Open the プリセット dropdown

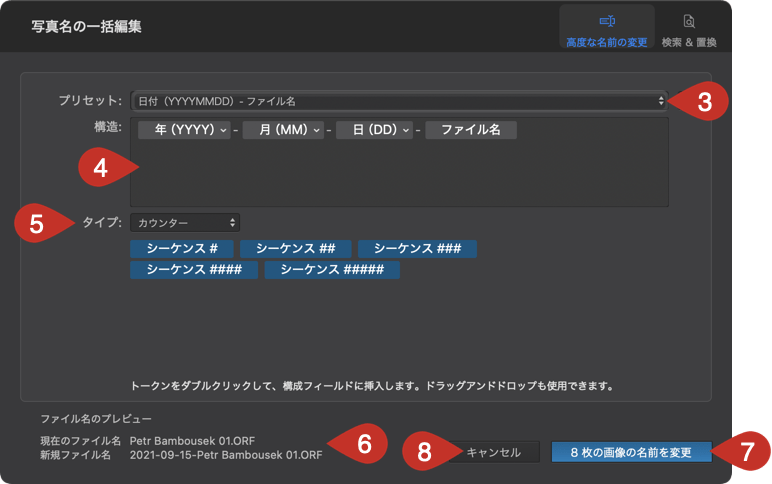[399, 101]
